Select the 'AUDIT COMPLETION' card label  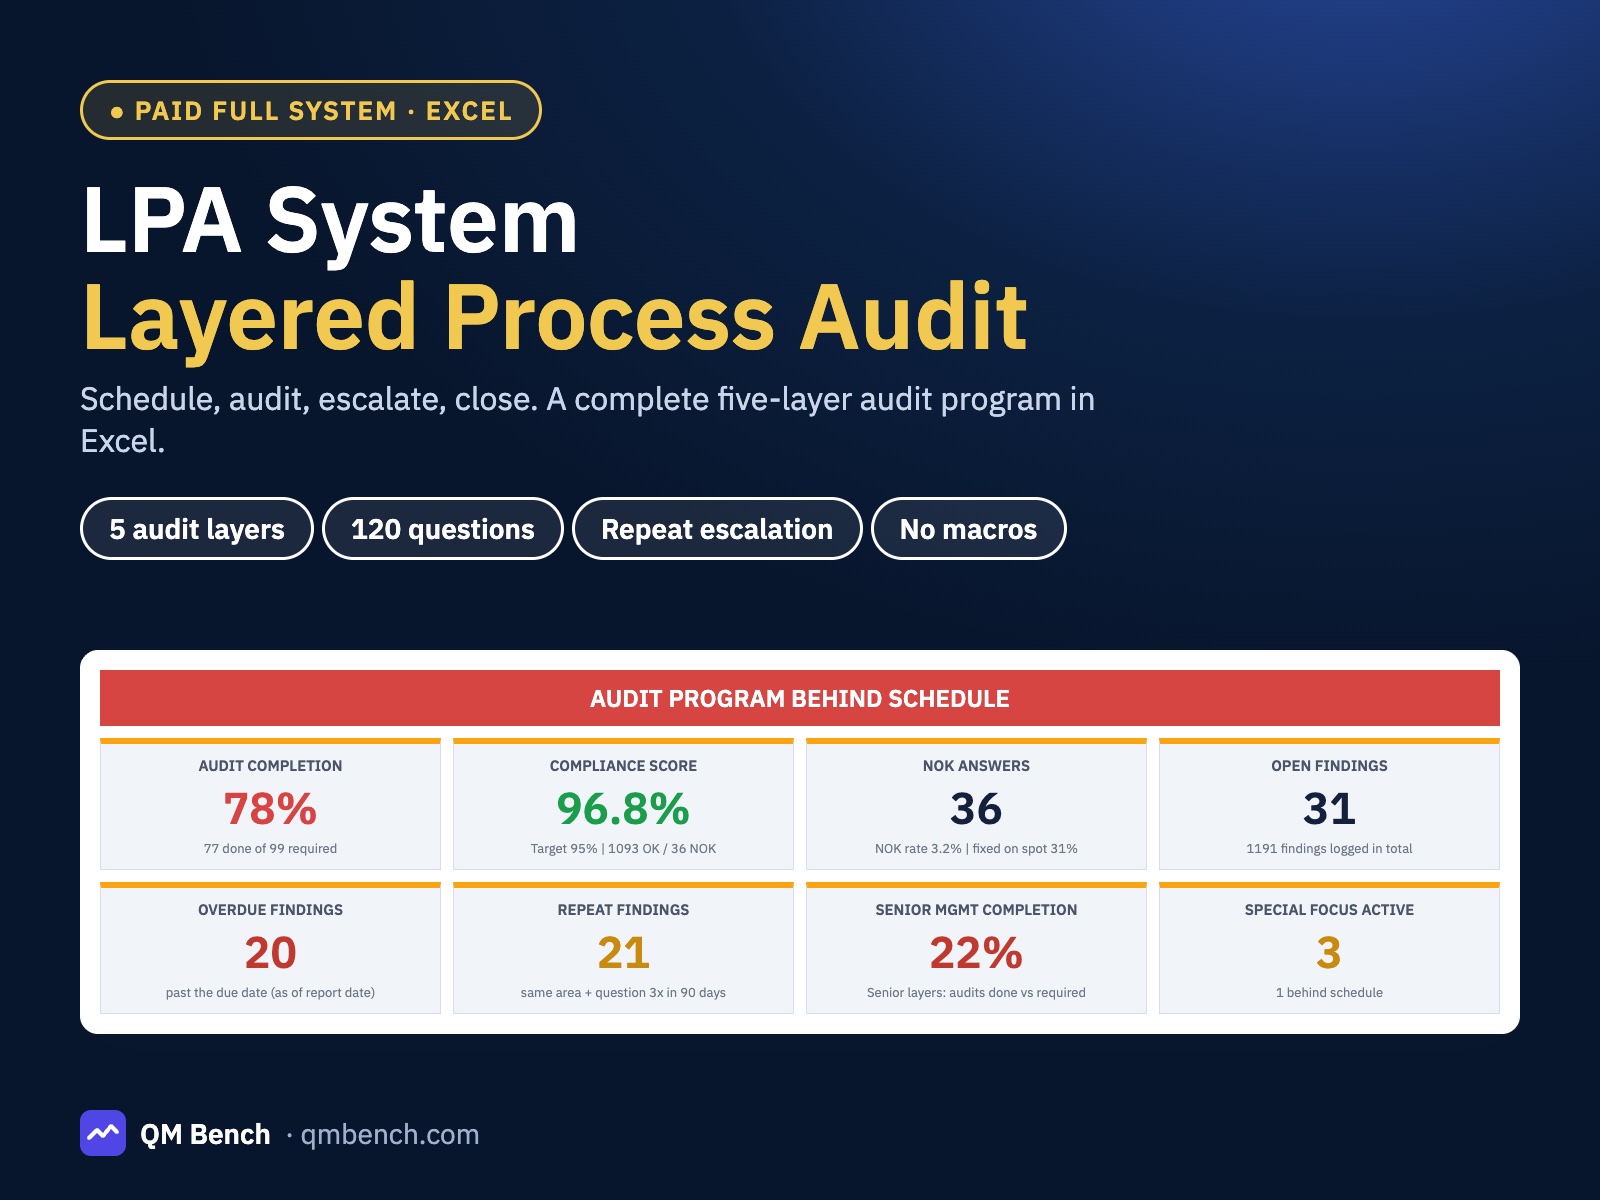(270, 766)
